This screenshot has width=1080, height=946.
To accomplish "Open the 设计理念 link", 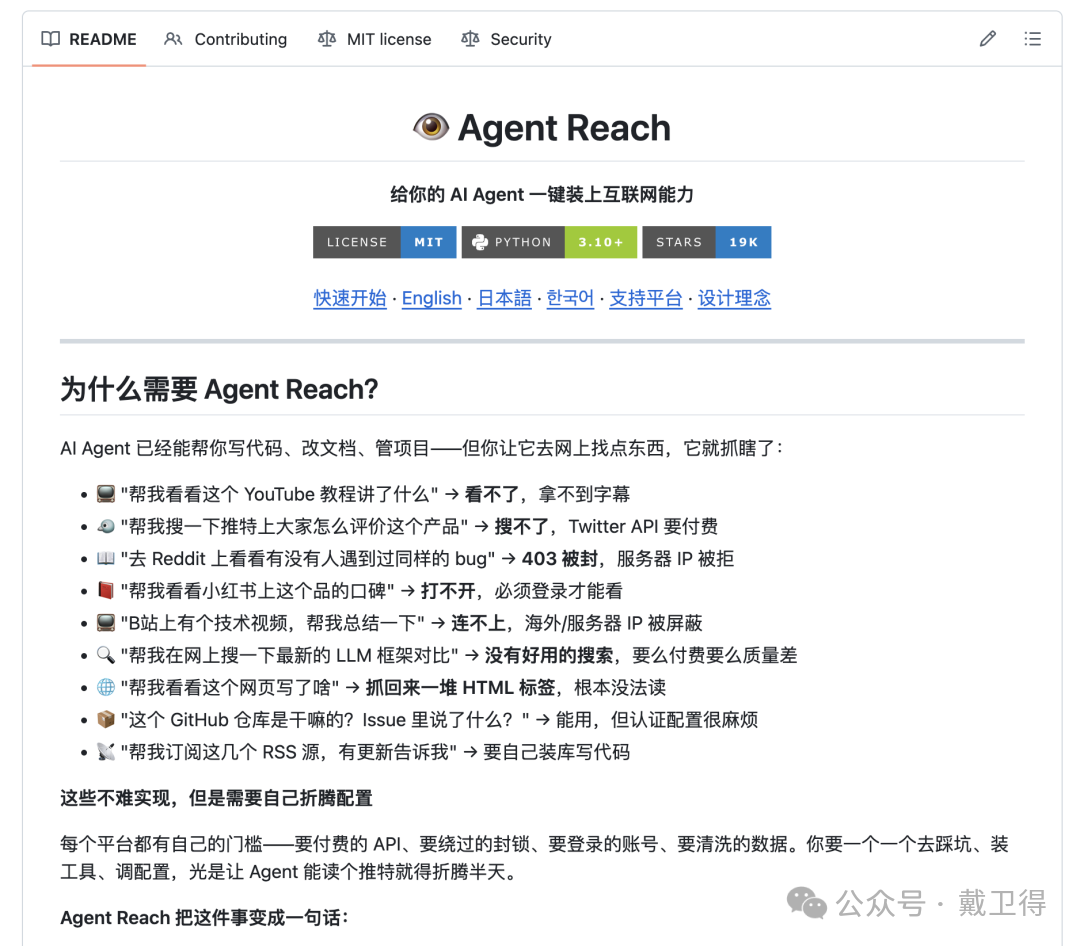I will tap(734, 298).
